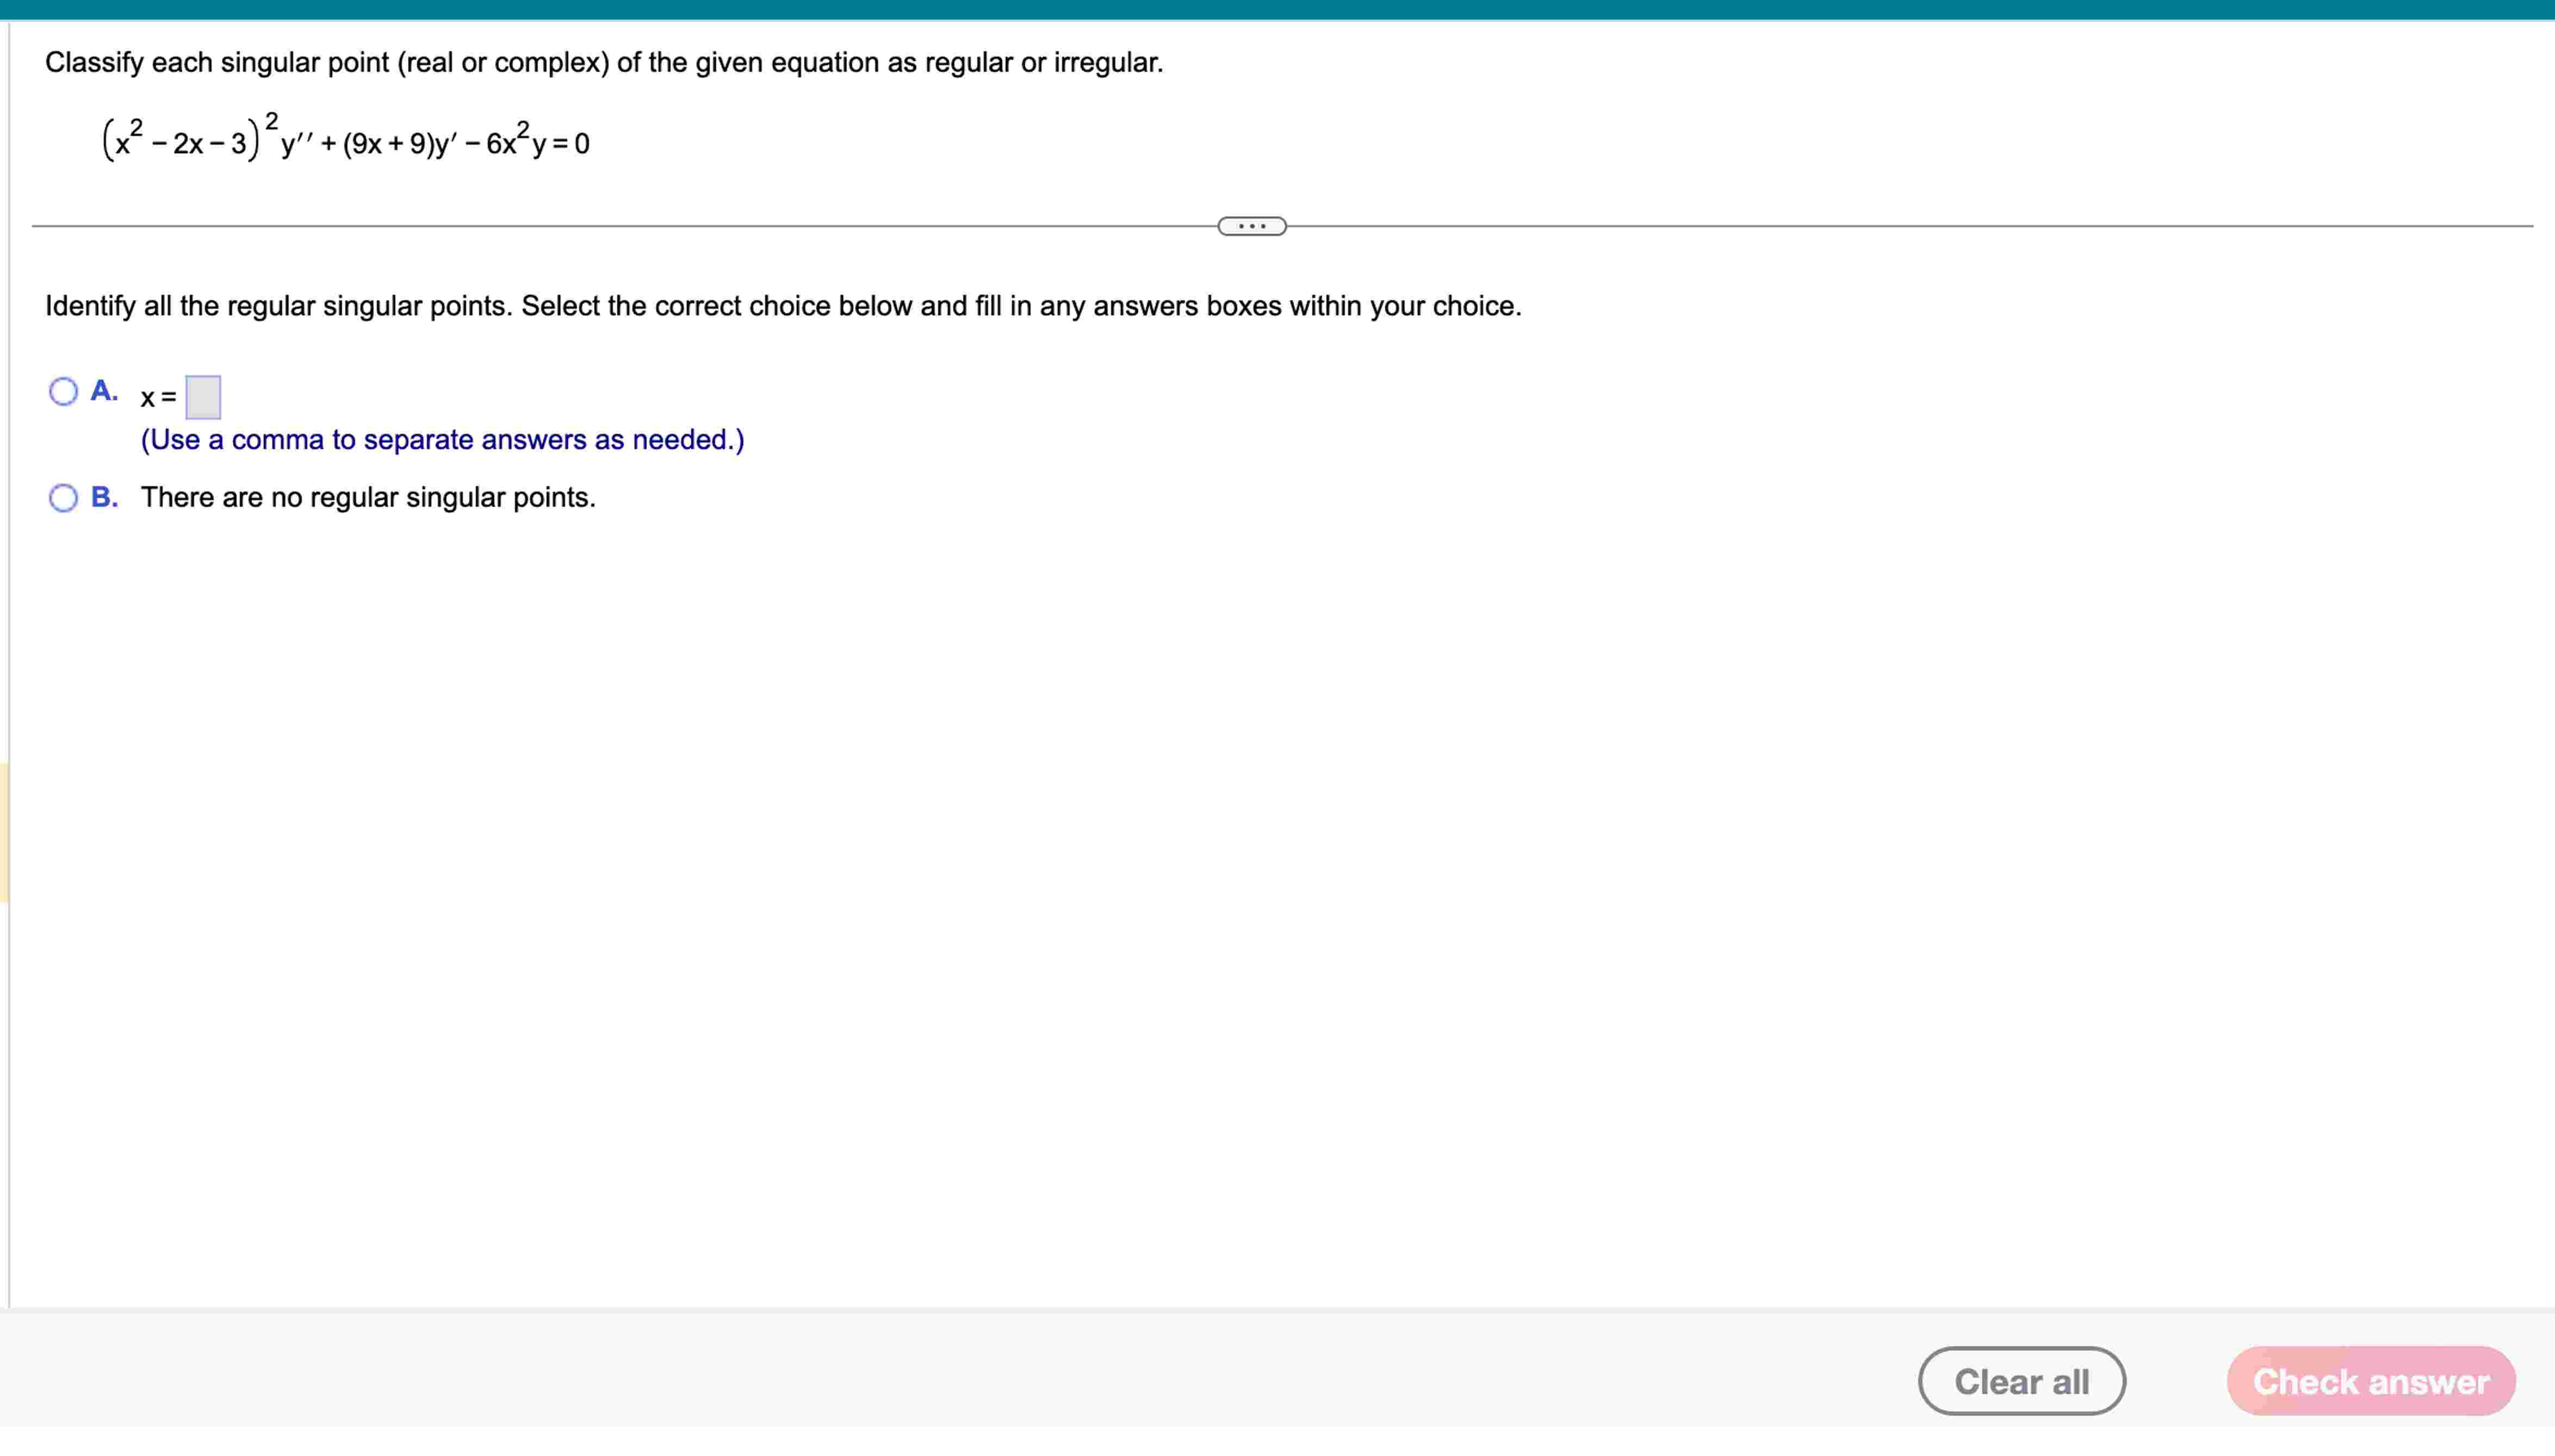Click the identify regular singular points prompt
This screenshot has width=2555, height=1456.
pos(783,306)
